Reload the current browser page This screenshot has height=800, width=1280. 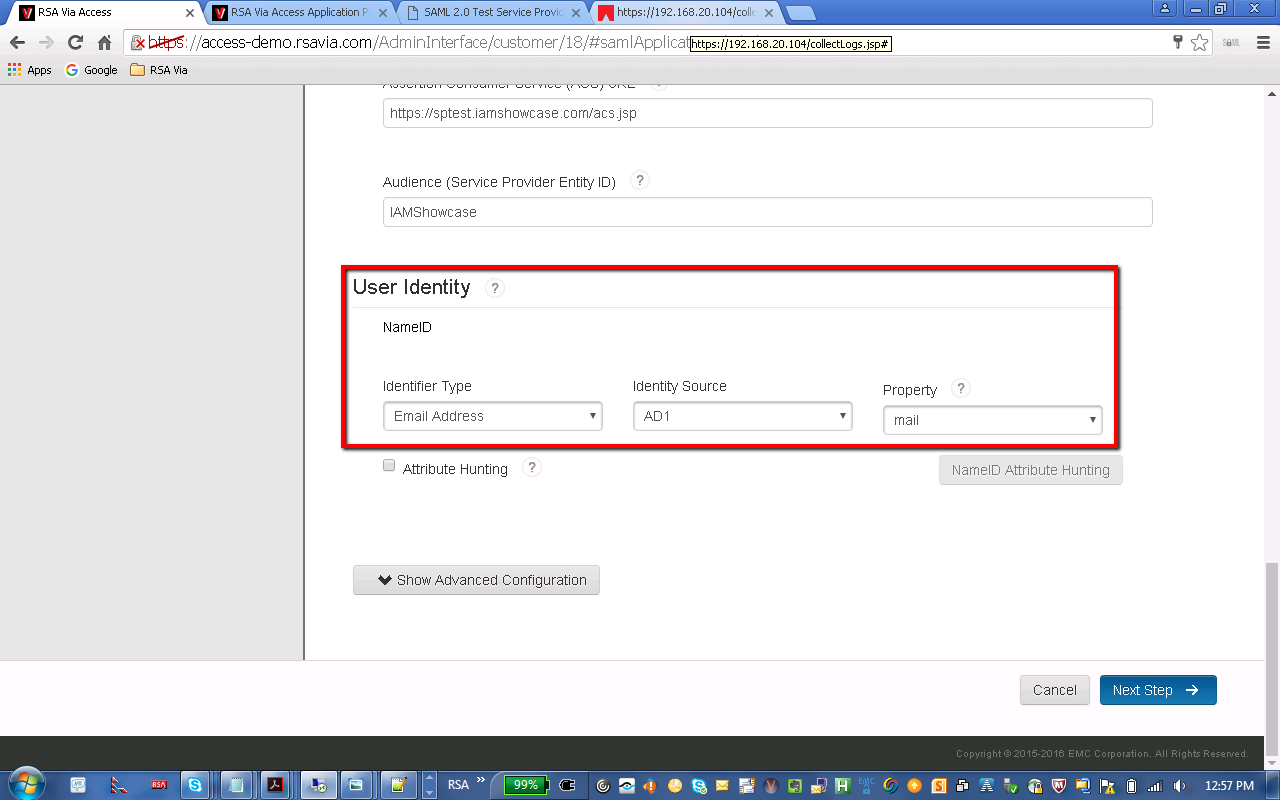(x=75, y=43)
